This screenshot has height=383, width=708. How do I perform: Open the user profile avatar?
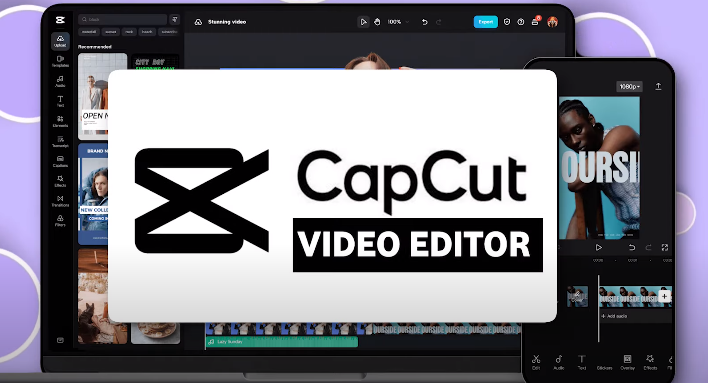pyautogui.click(x=552, y=22)
